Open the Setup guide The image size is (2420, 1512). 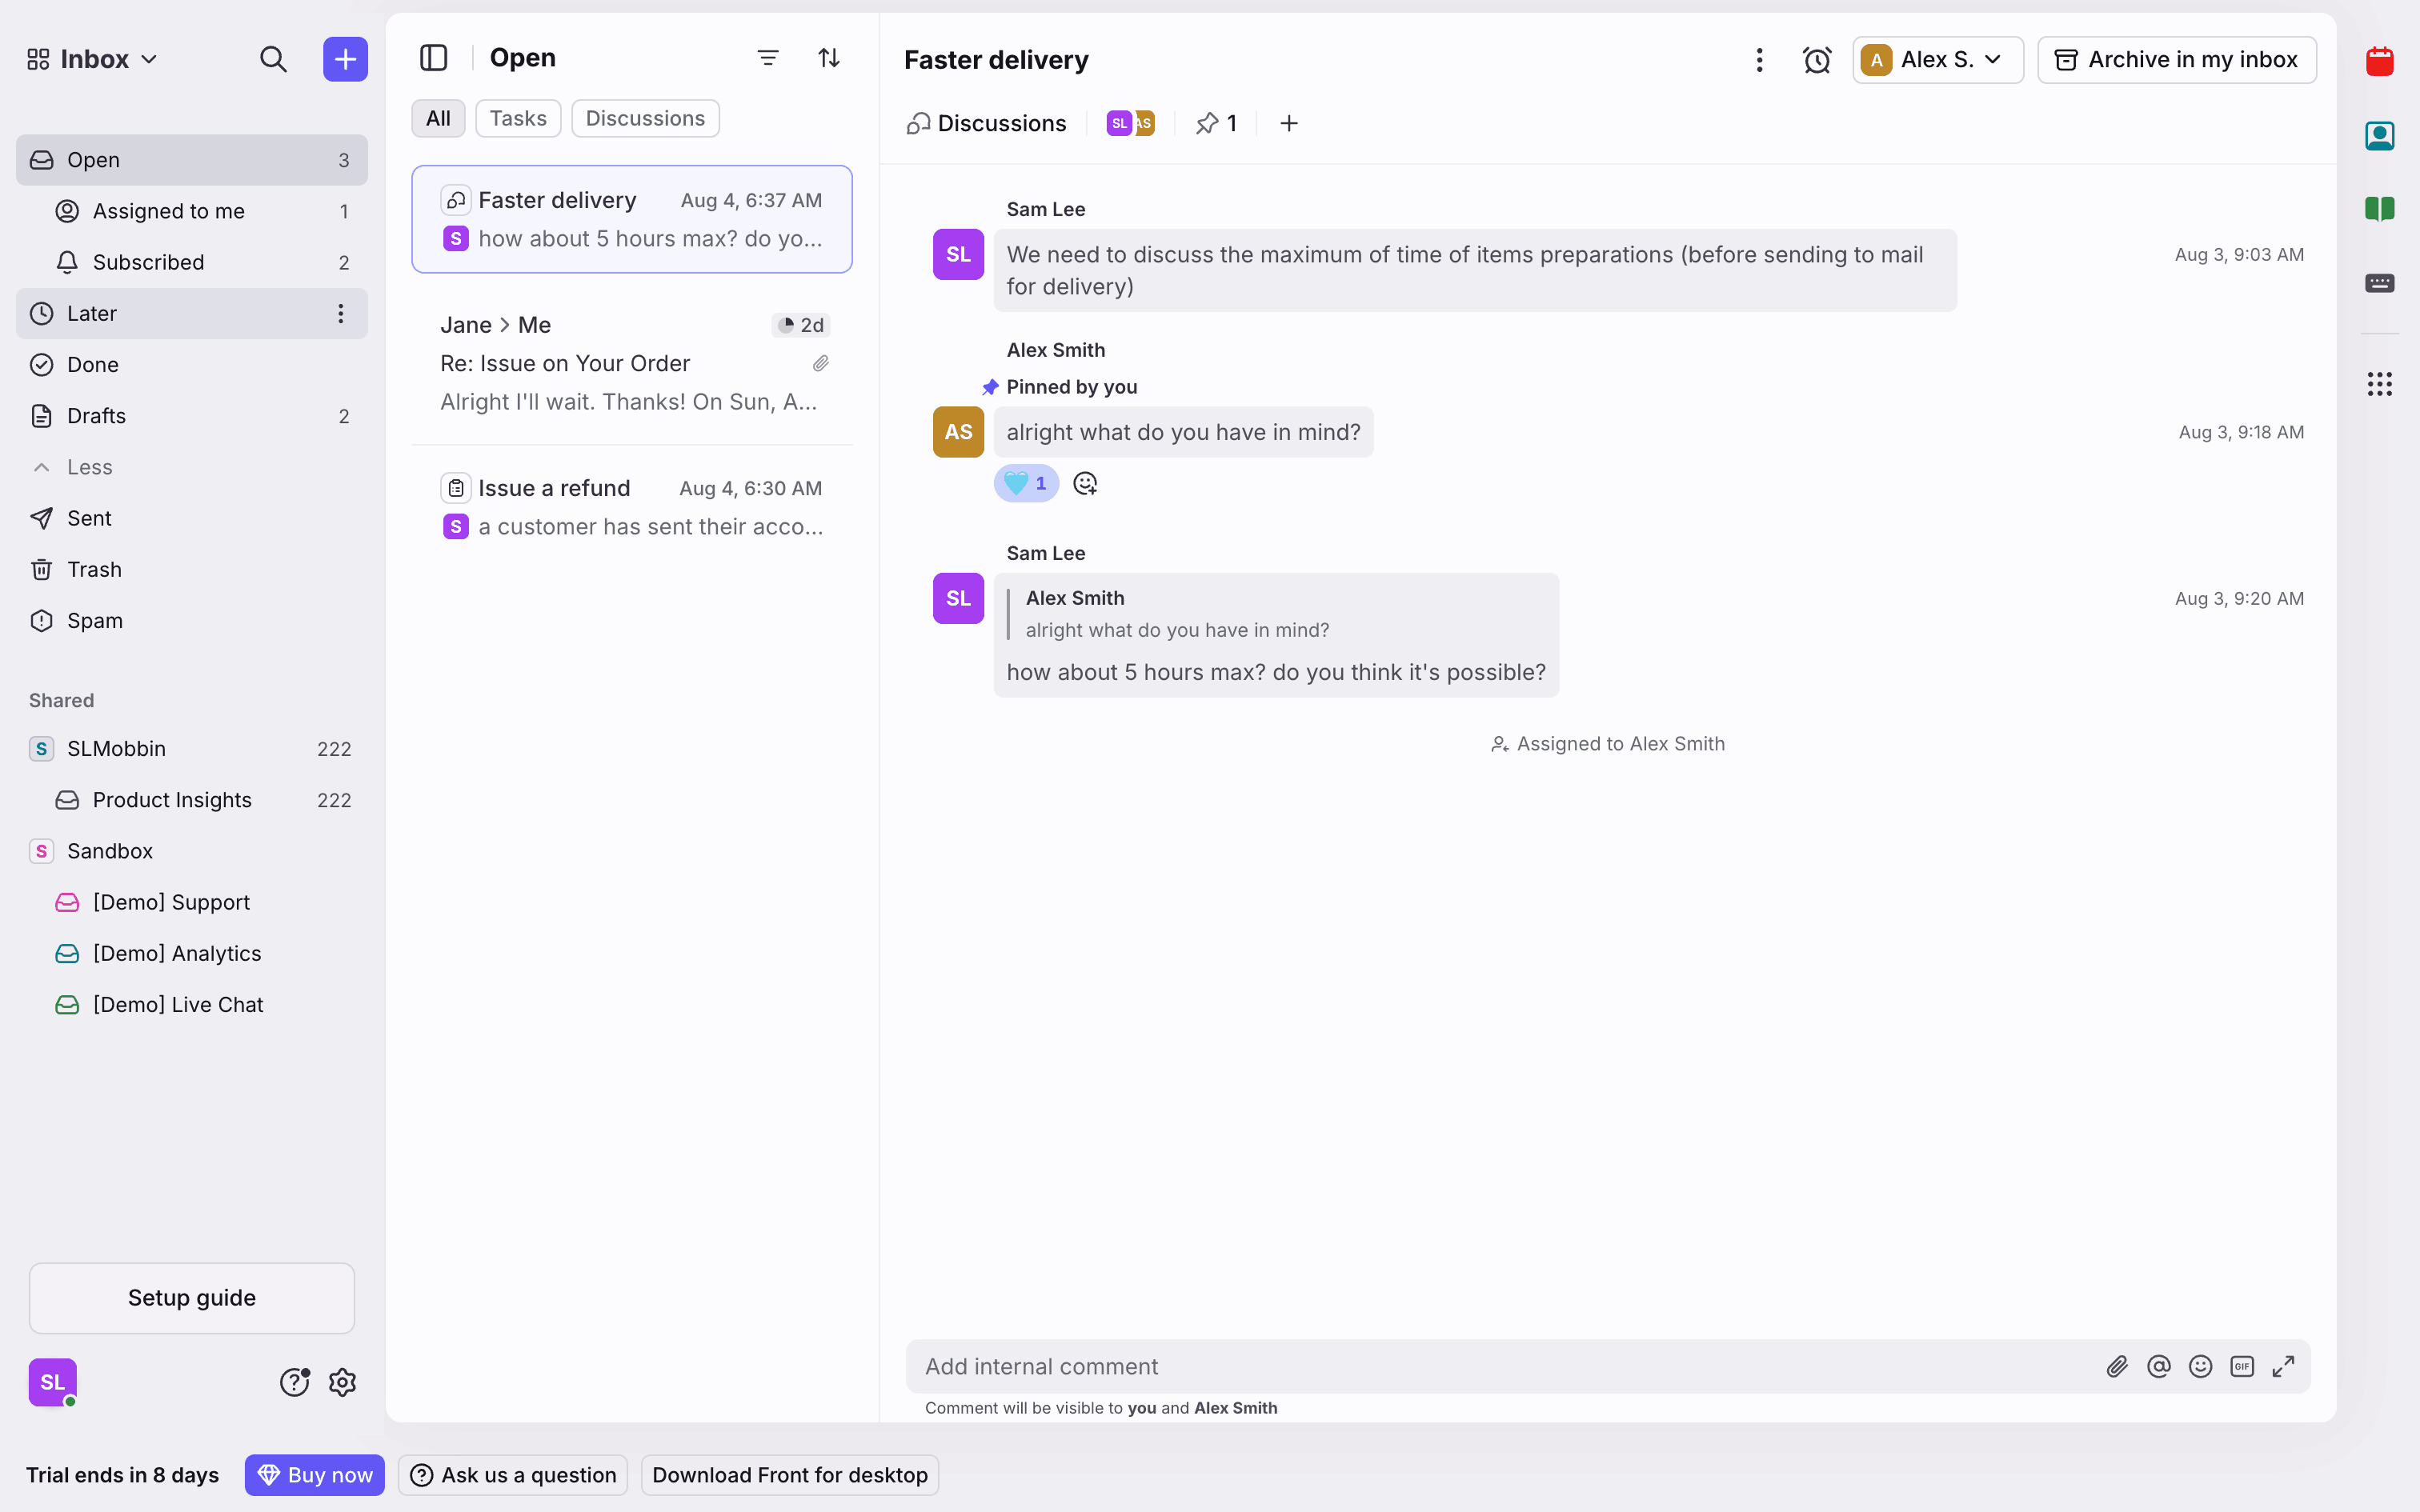click(x=191, y=1297)
